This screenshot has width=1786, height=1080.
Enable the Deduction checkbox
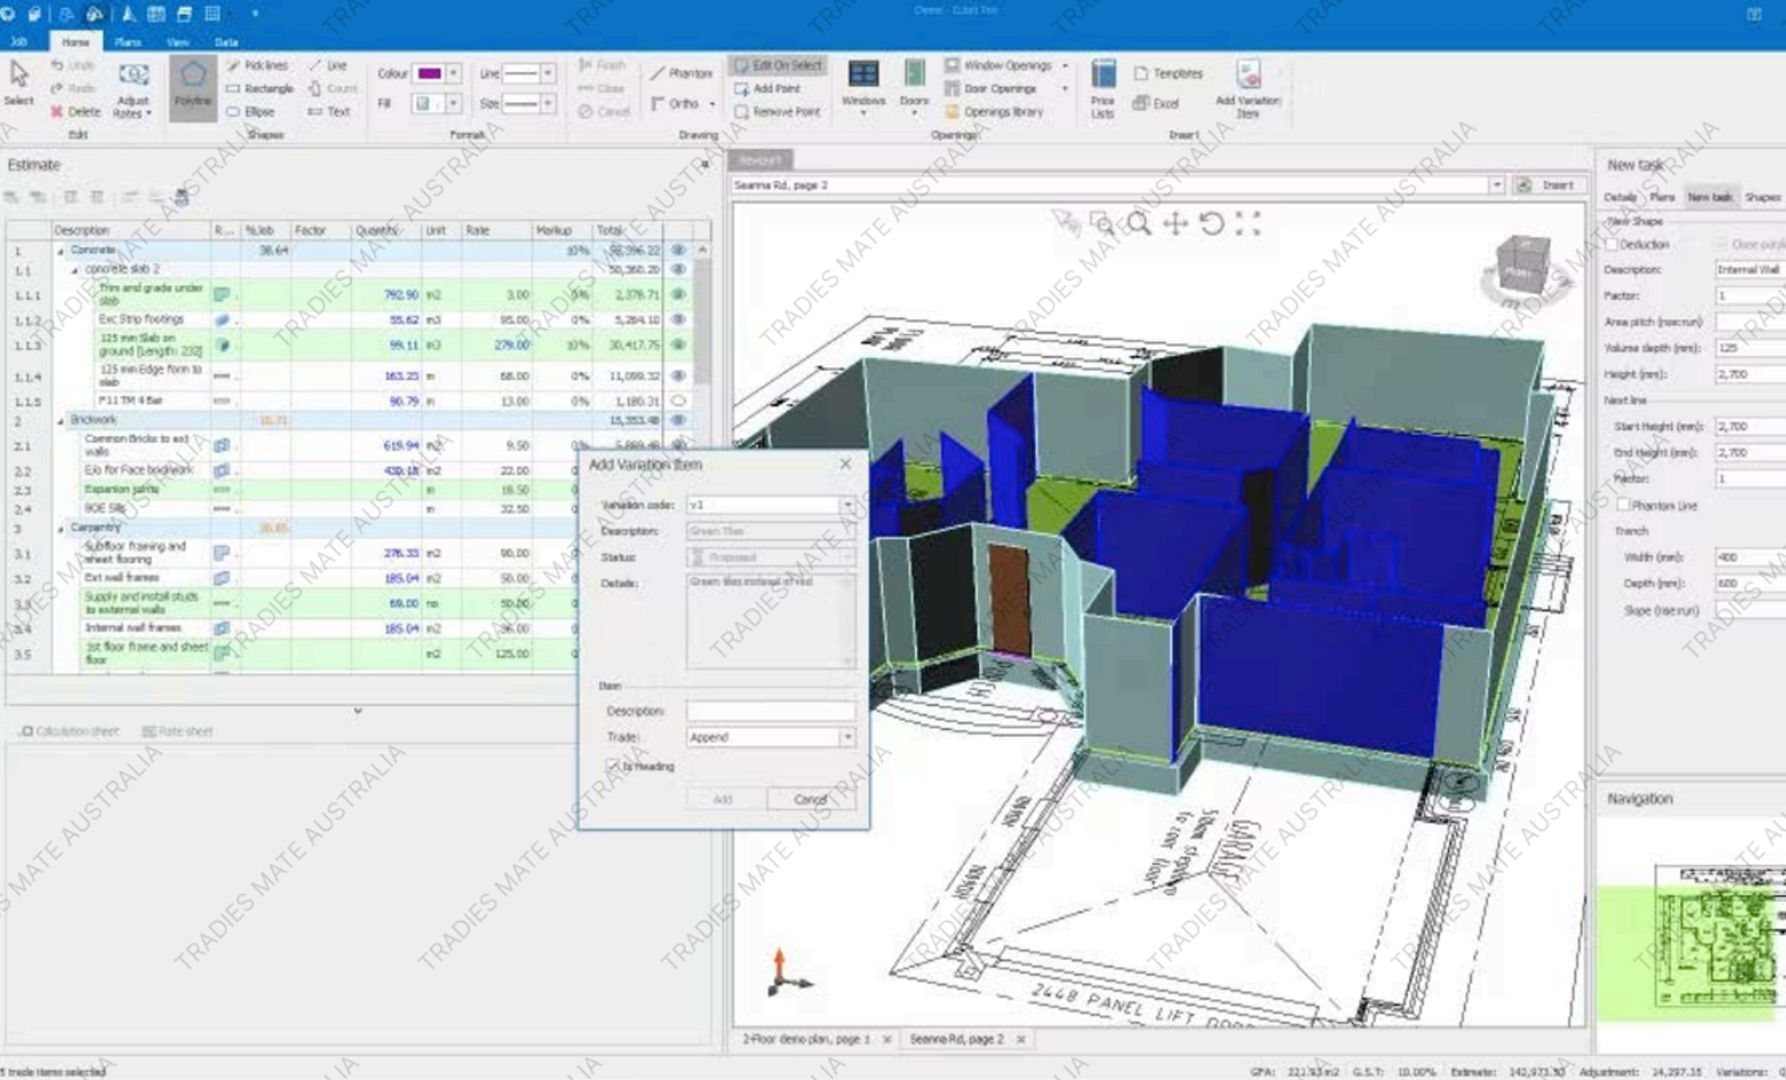(1611, 244)
